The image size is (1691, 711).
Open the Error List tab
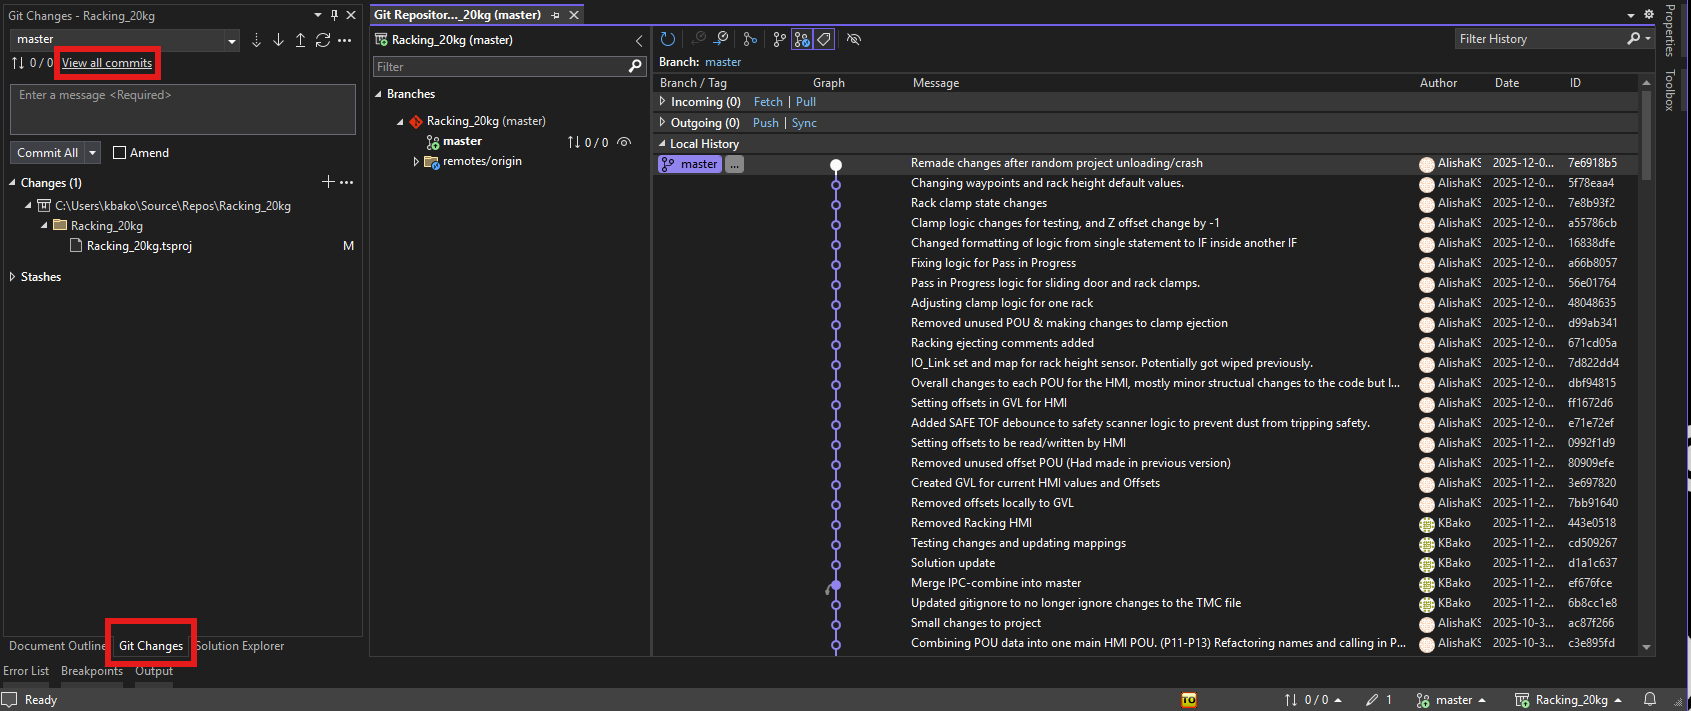pos(26,671)
